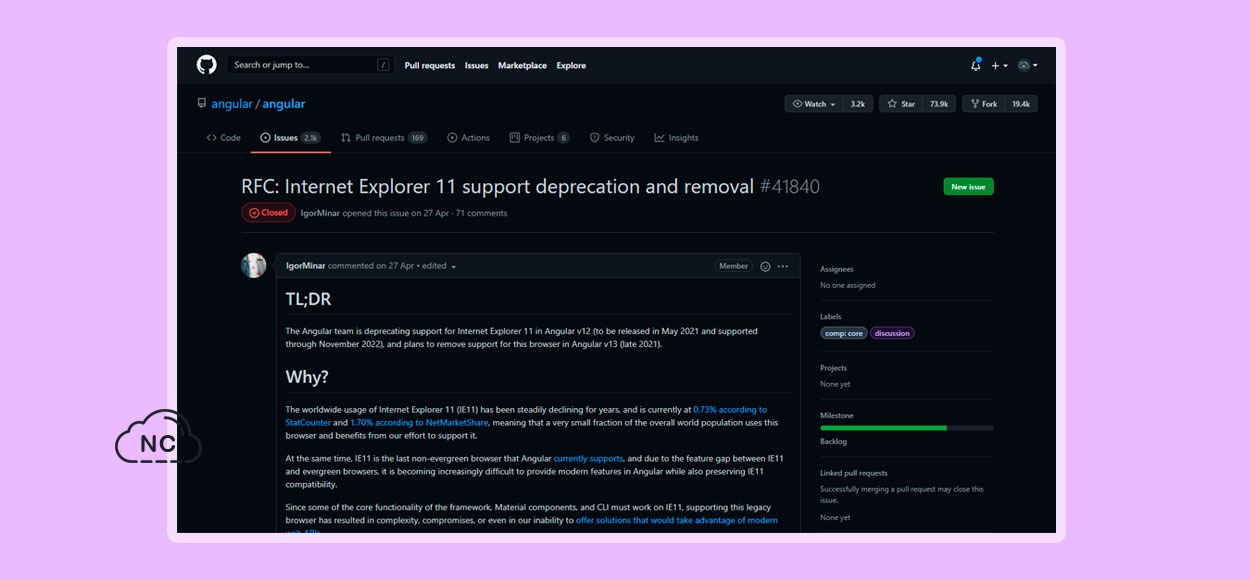Add an emoji reaction with smiley icon

pos(765,266)
